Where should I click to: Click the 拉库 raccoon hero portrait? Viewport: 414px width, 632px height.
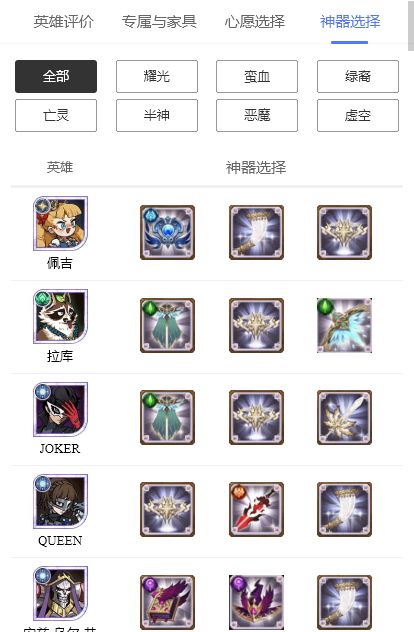tap(60, 316)
